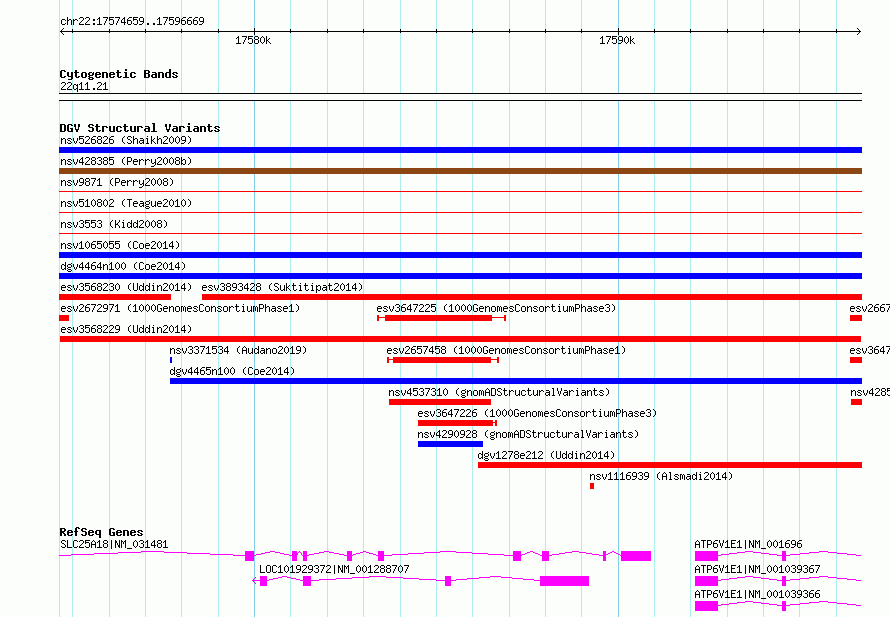
Task: Select the blue dgv4465n100 variant bar
Action: 516,381
